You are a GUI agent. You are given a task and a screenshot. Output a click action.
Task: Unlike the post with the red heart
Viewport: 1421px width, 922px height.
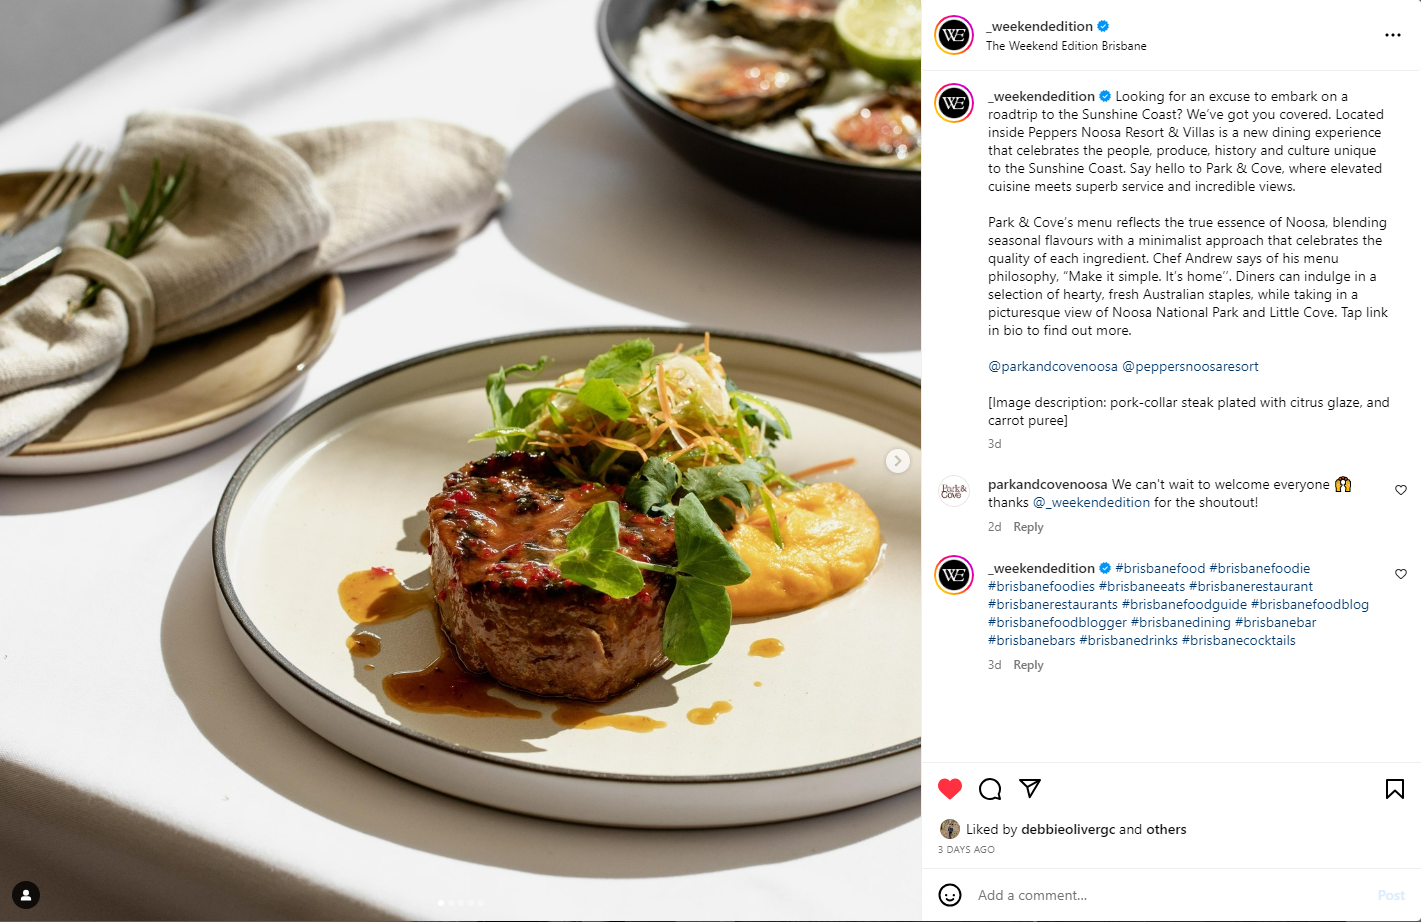coord(950,789)
